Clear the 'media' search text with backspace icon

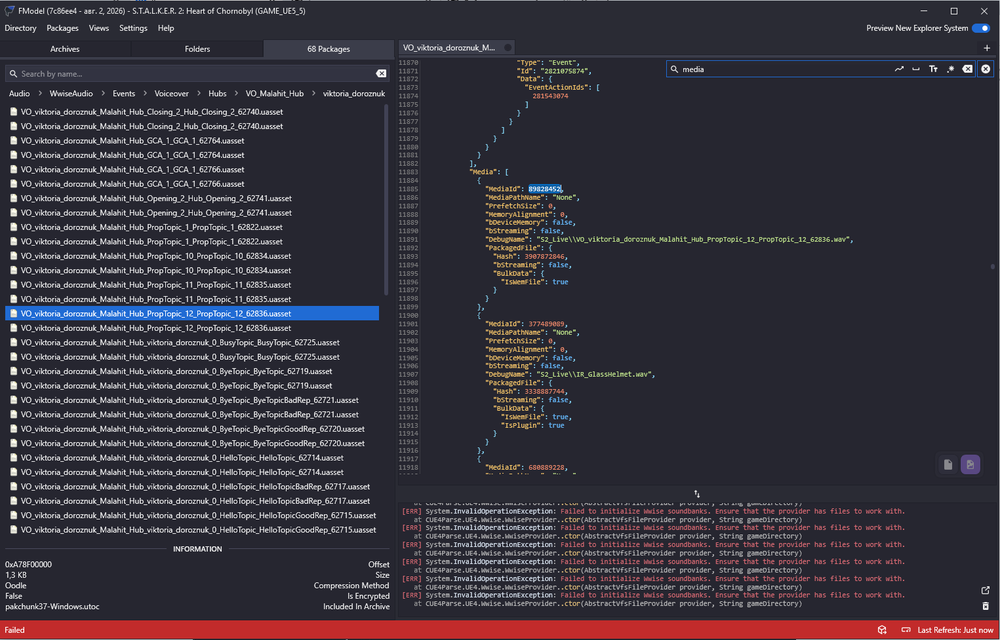pos(967,69)
